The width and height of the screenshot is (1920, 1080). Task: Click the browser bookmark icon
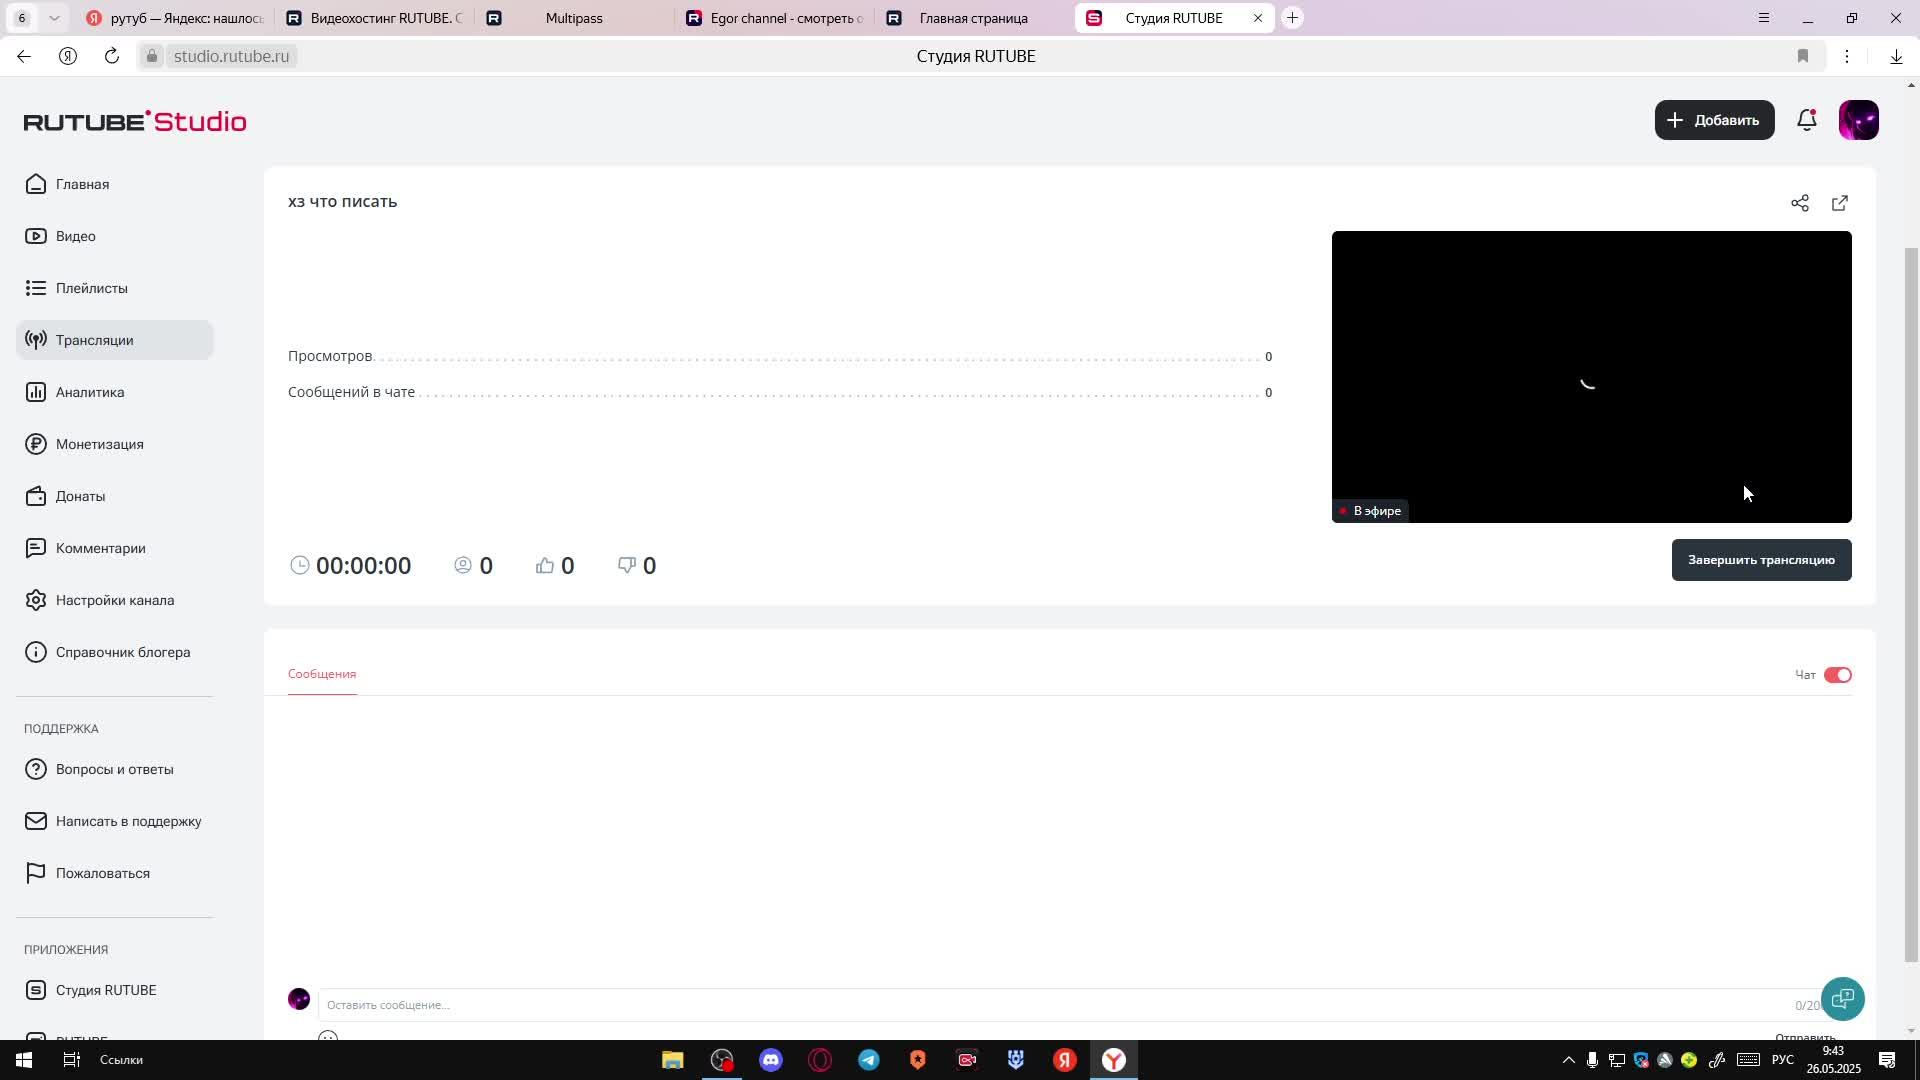tap(1803, 56)
